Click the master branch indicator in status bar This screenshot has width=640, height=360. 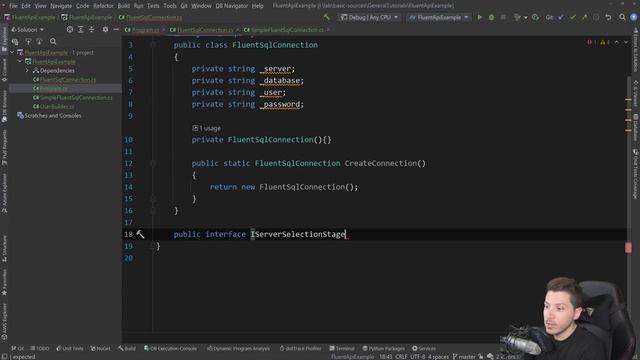pyautogui.click(x=464, y=357)
